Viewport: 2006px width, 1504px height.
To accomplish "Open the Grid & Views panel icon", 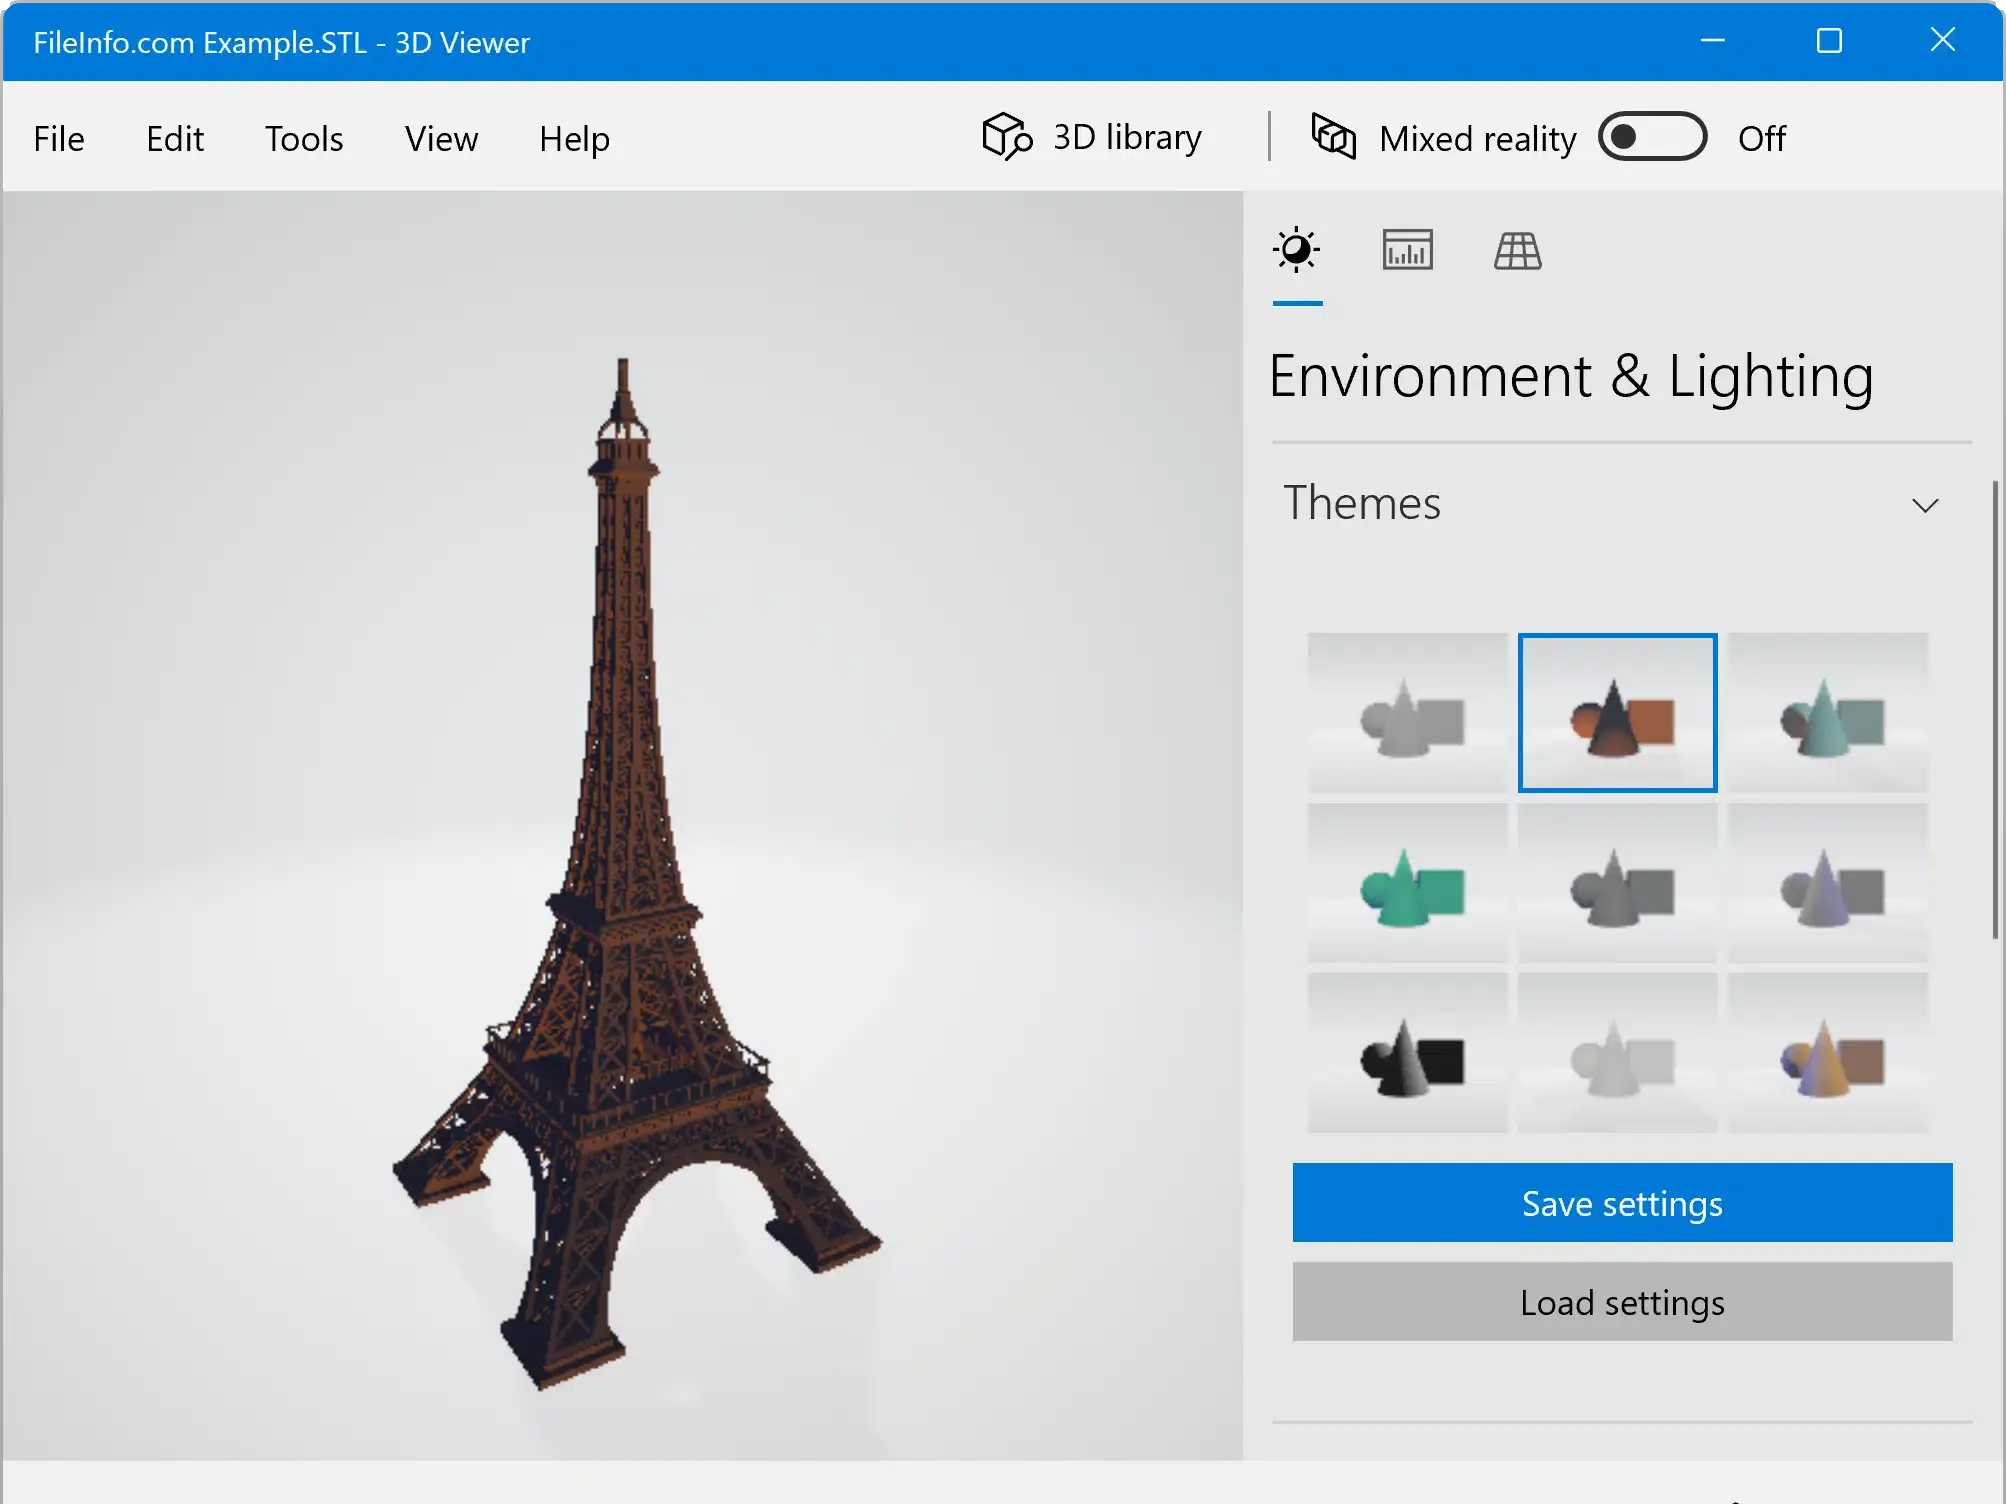I will [x=1516, y=250].
